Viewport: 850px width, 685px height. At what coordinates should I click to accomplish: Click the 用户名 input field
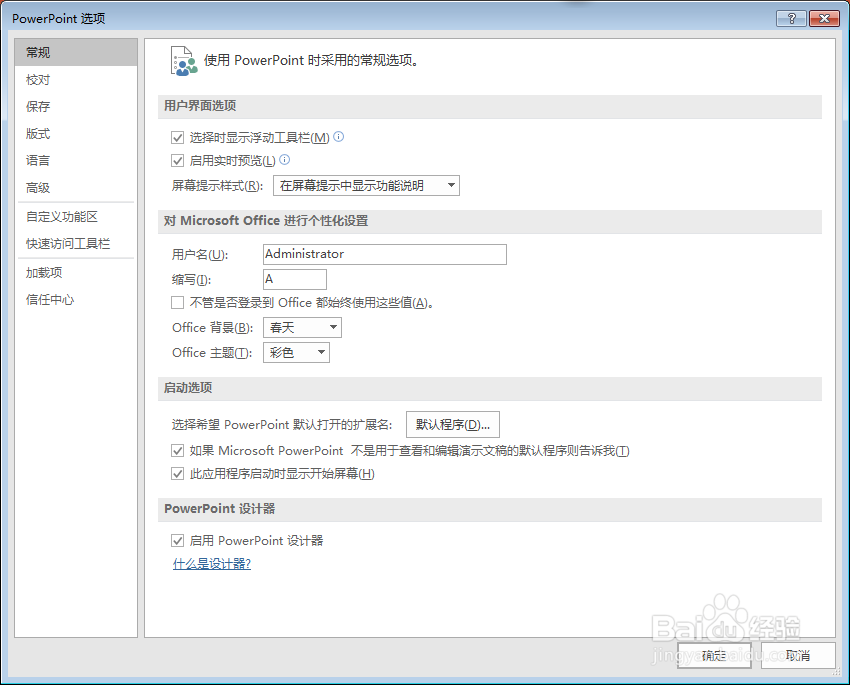tap(385, 254)
